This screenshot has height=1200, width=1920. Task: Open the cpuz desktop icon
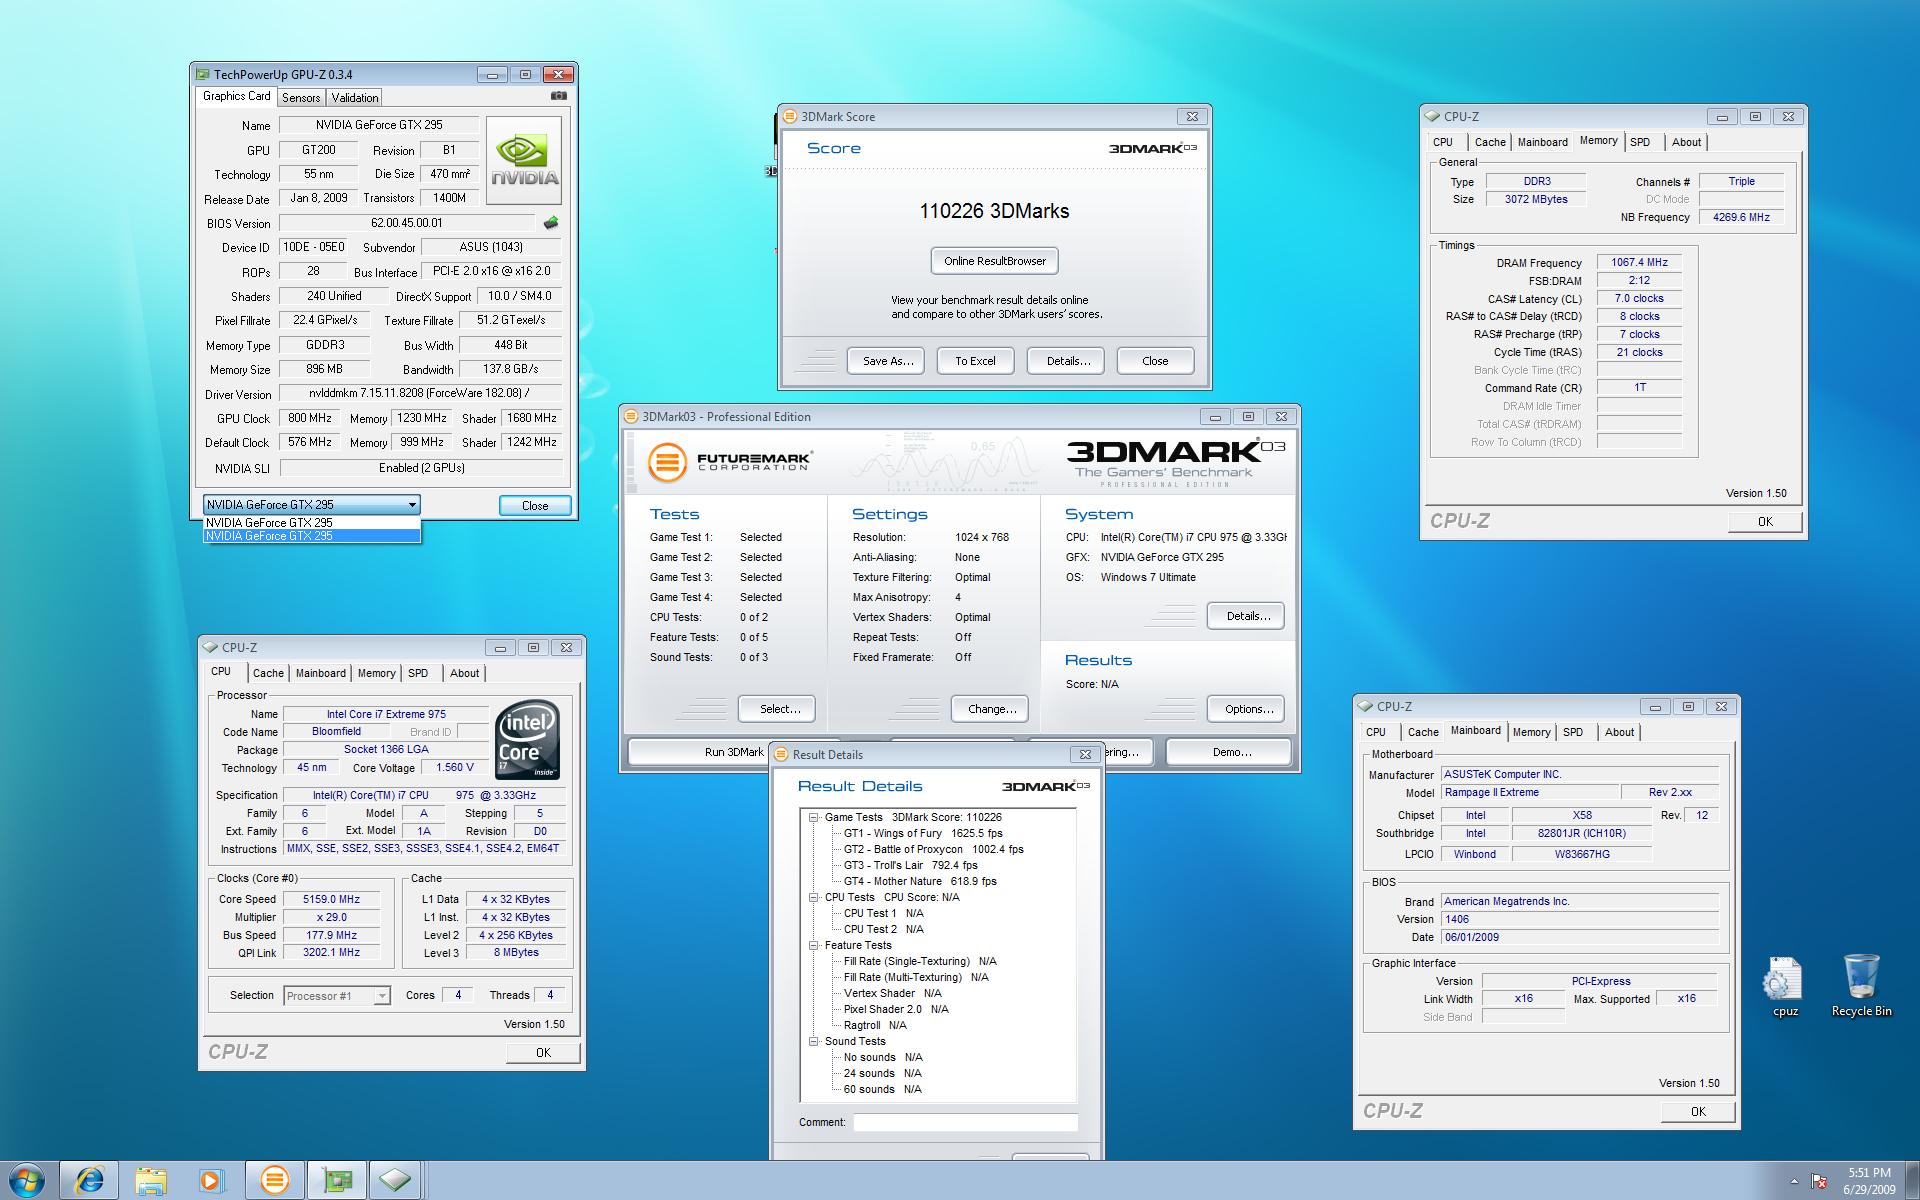click(1785, 988)
